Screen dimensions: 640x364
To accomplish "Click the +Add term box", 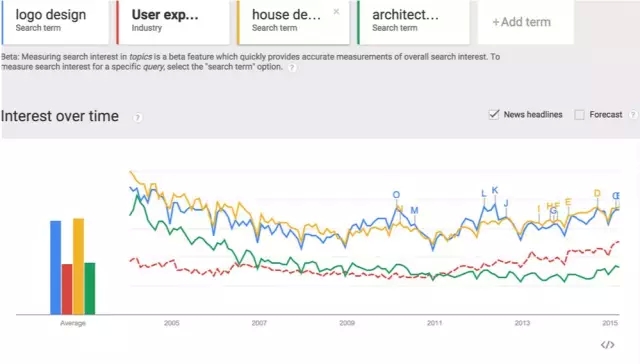I will point(526,22).
